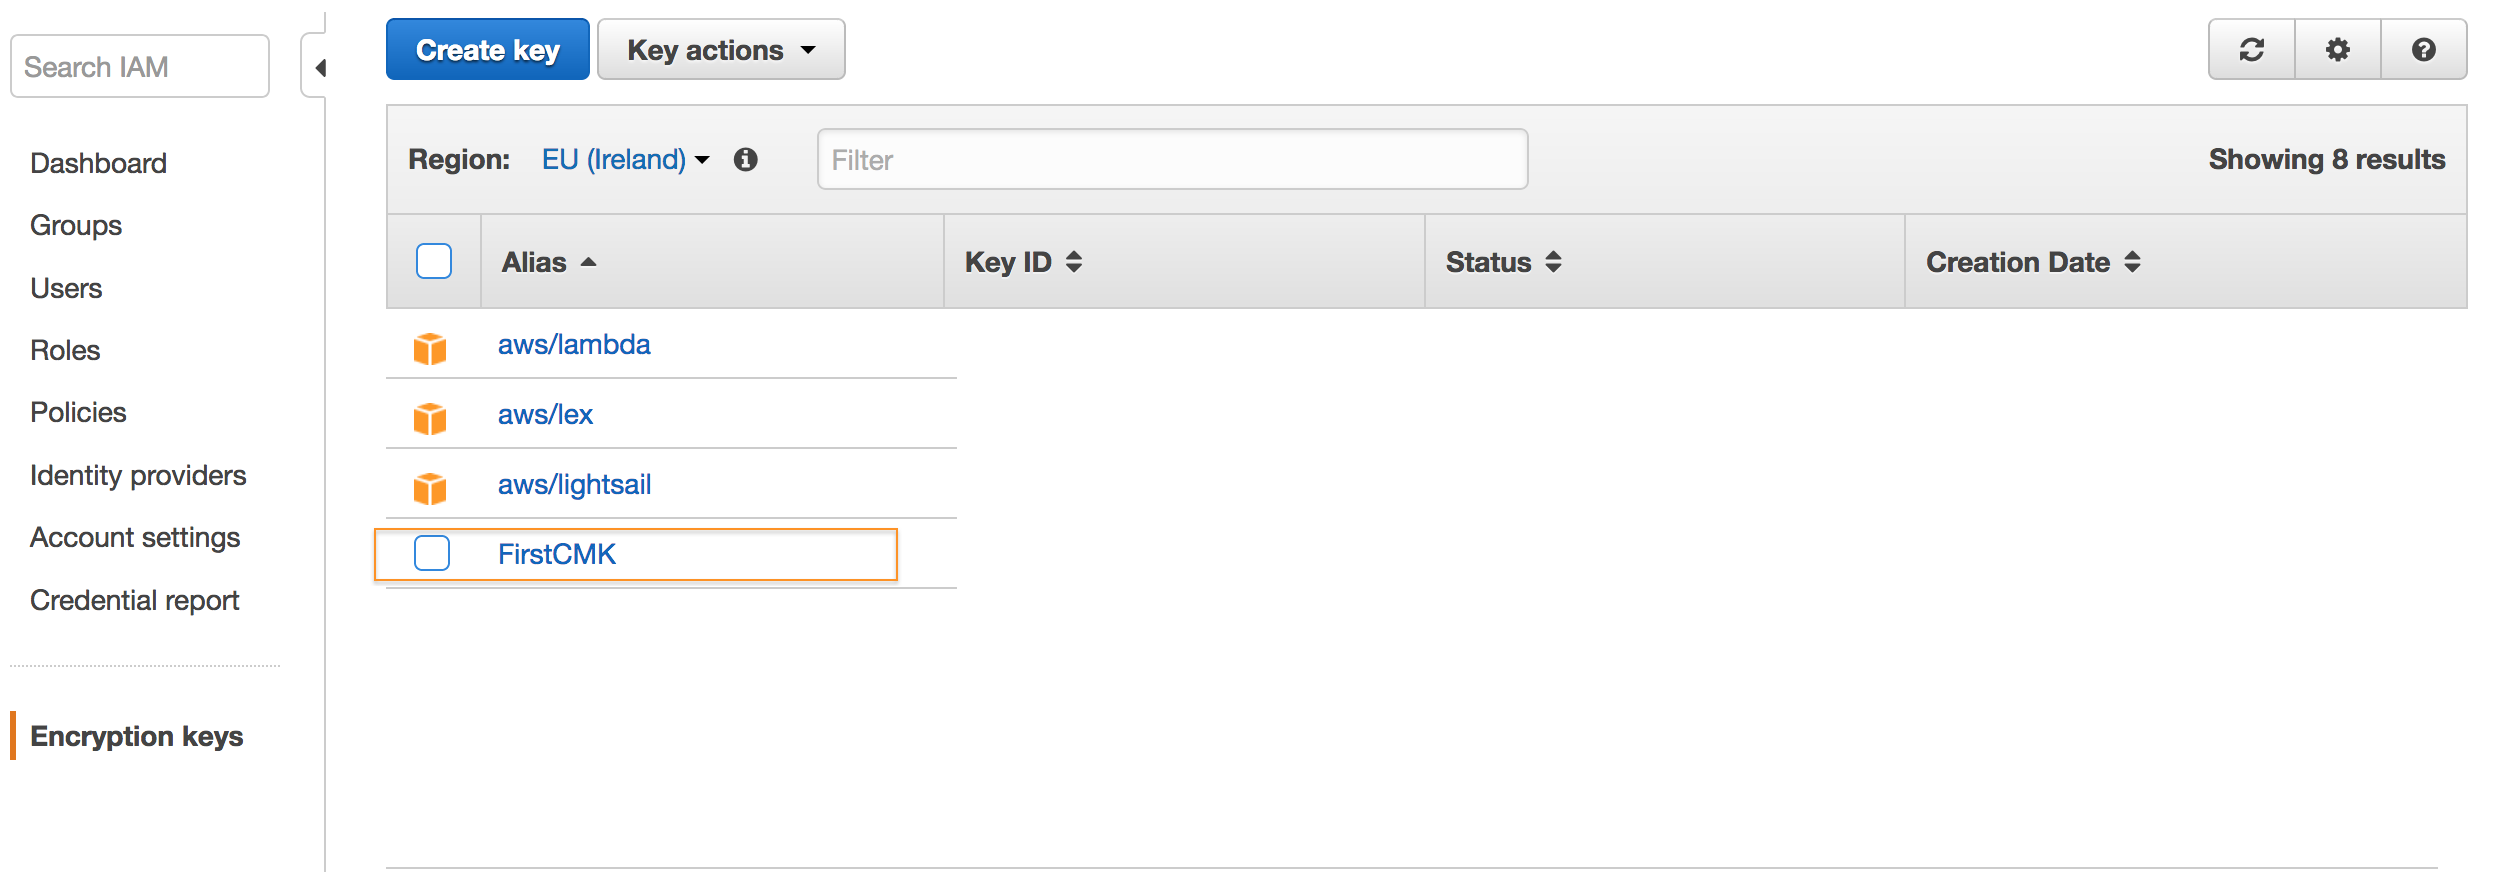Screen dimensions: 2510x872
Task: Click into the Search IAM box
Action: tap(140, 67)
